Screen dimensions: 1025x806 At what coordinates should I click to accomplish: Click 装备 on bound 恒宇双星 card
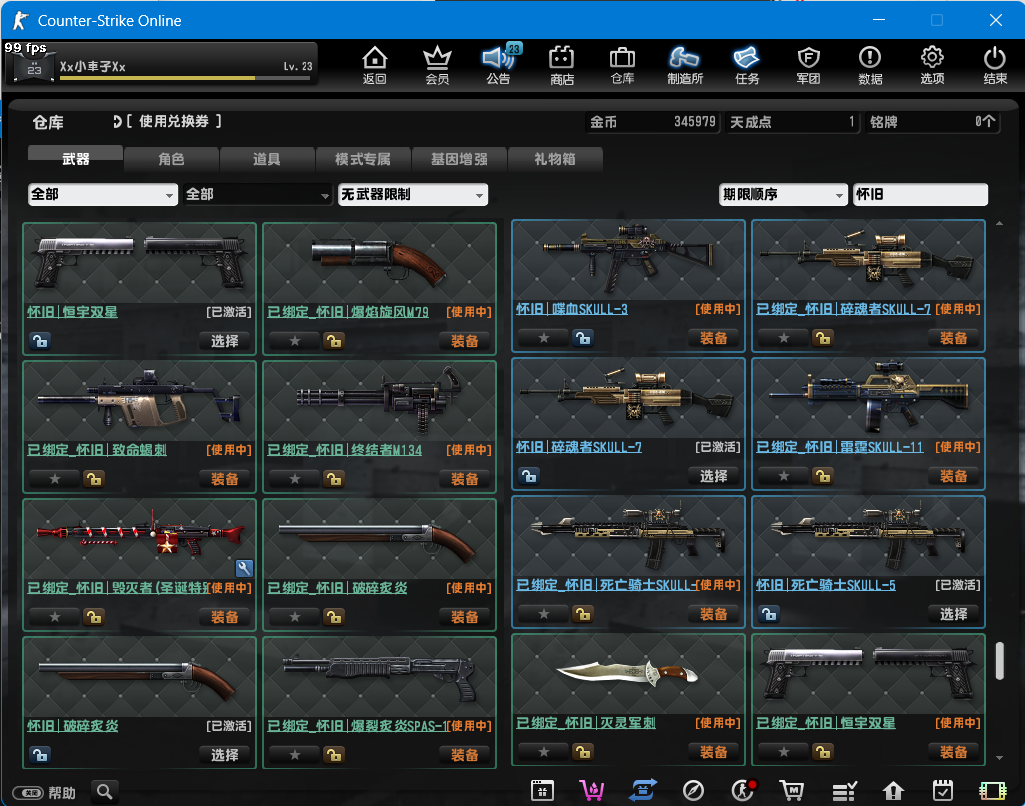pos(954,752)
